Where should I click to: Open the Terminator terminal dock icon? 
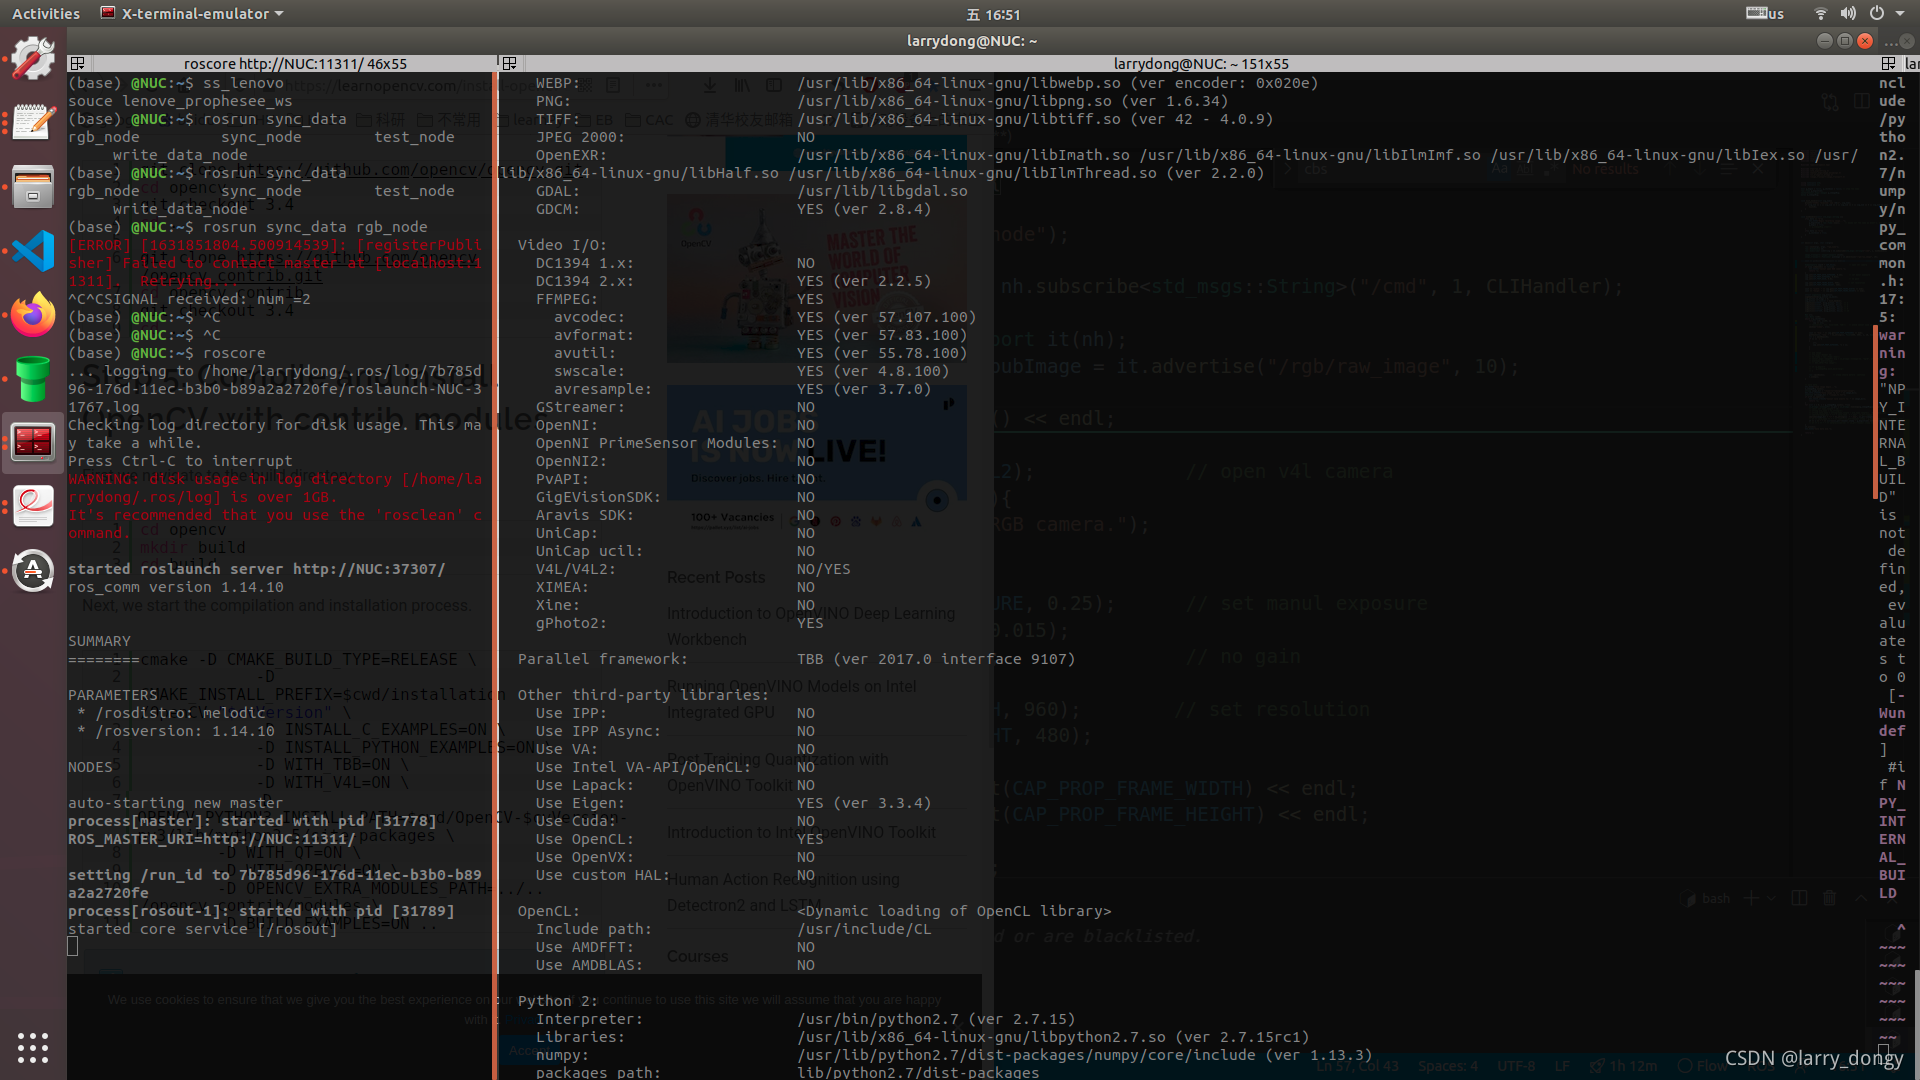pos(33,441)
